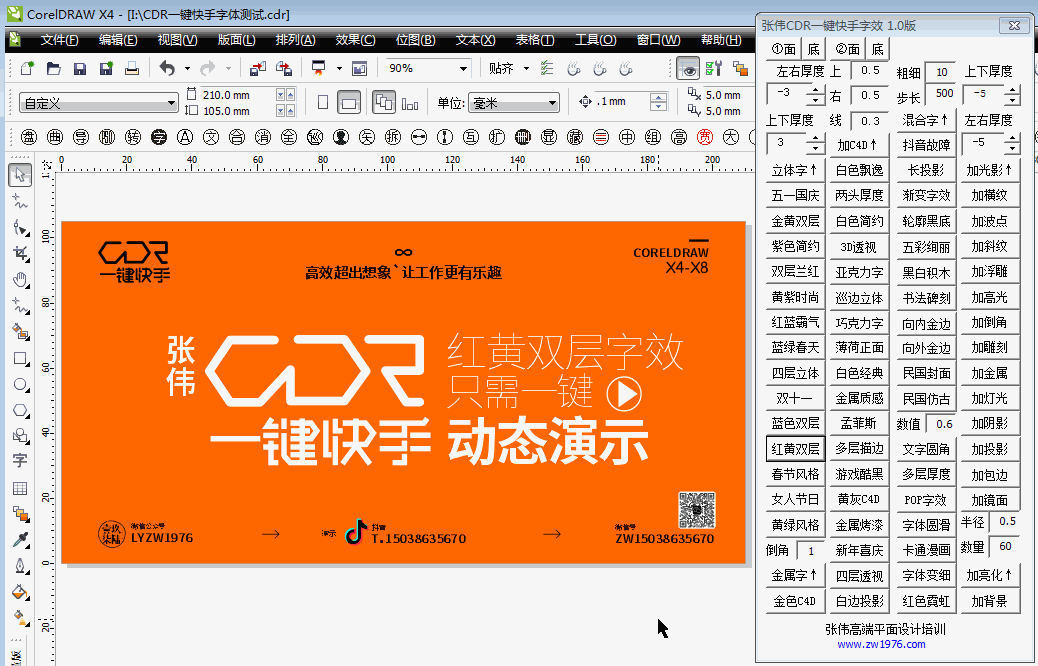
Task: Click the circled 曲 plugin icon
Action: tap(55, 137)
